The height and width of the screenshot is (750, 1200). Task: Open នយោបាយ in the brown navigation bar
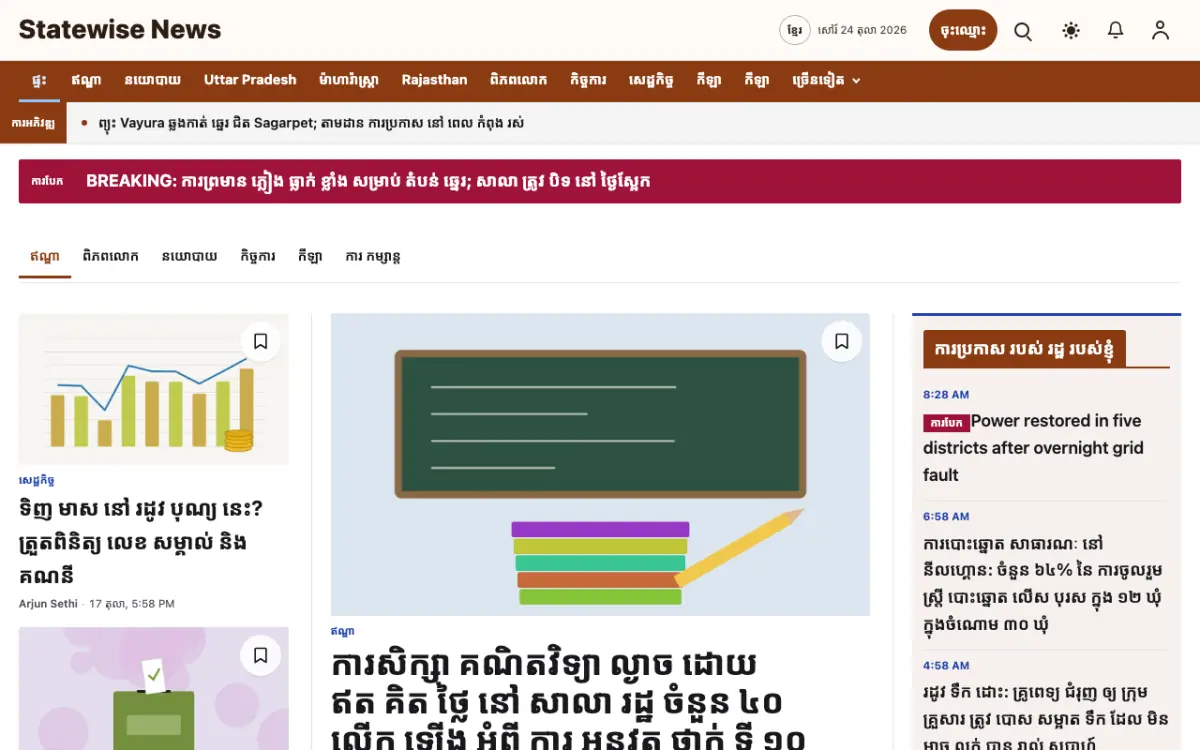[x=153, y=80]
